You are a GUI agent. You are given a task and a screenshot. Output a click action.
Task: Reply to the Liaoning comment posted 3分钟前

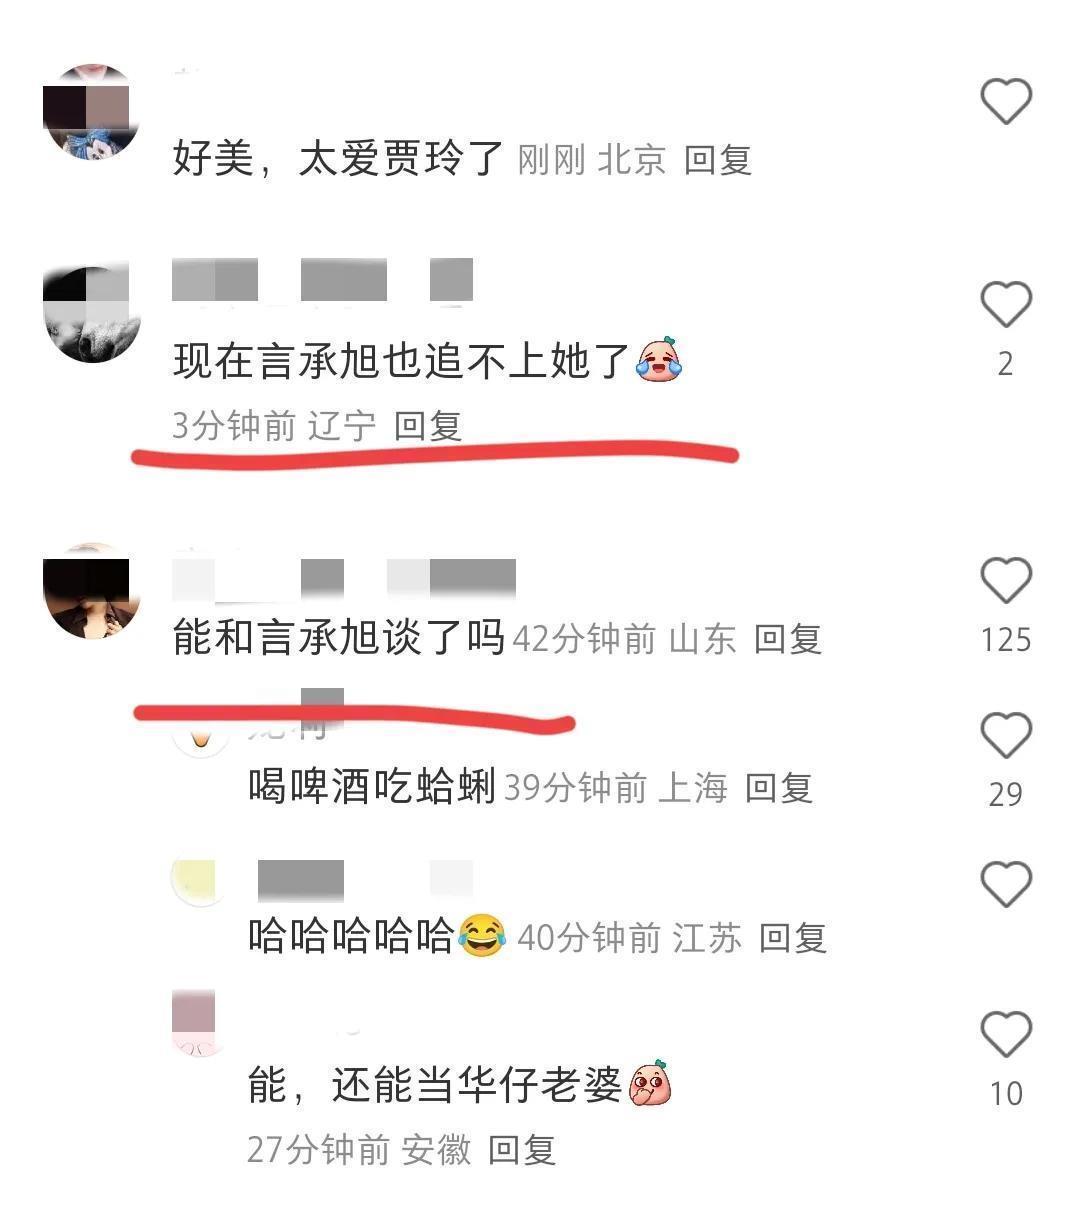[428, 426]
